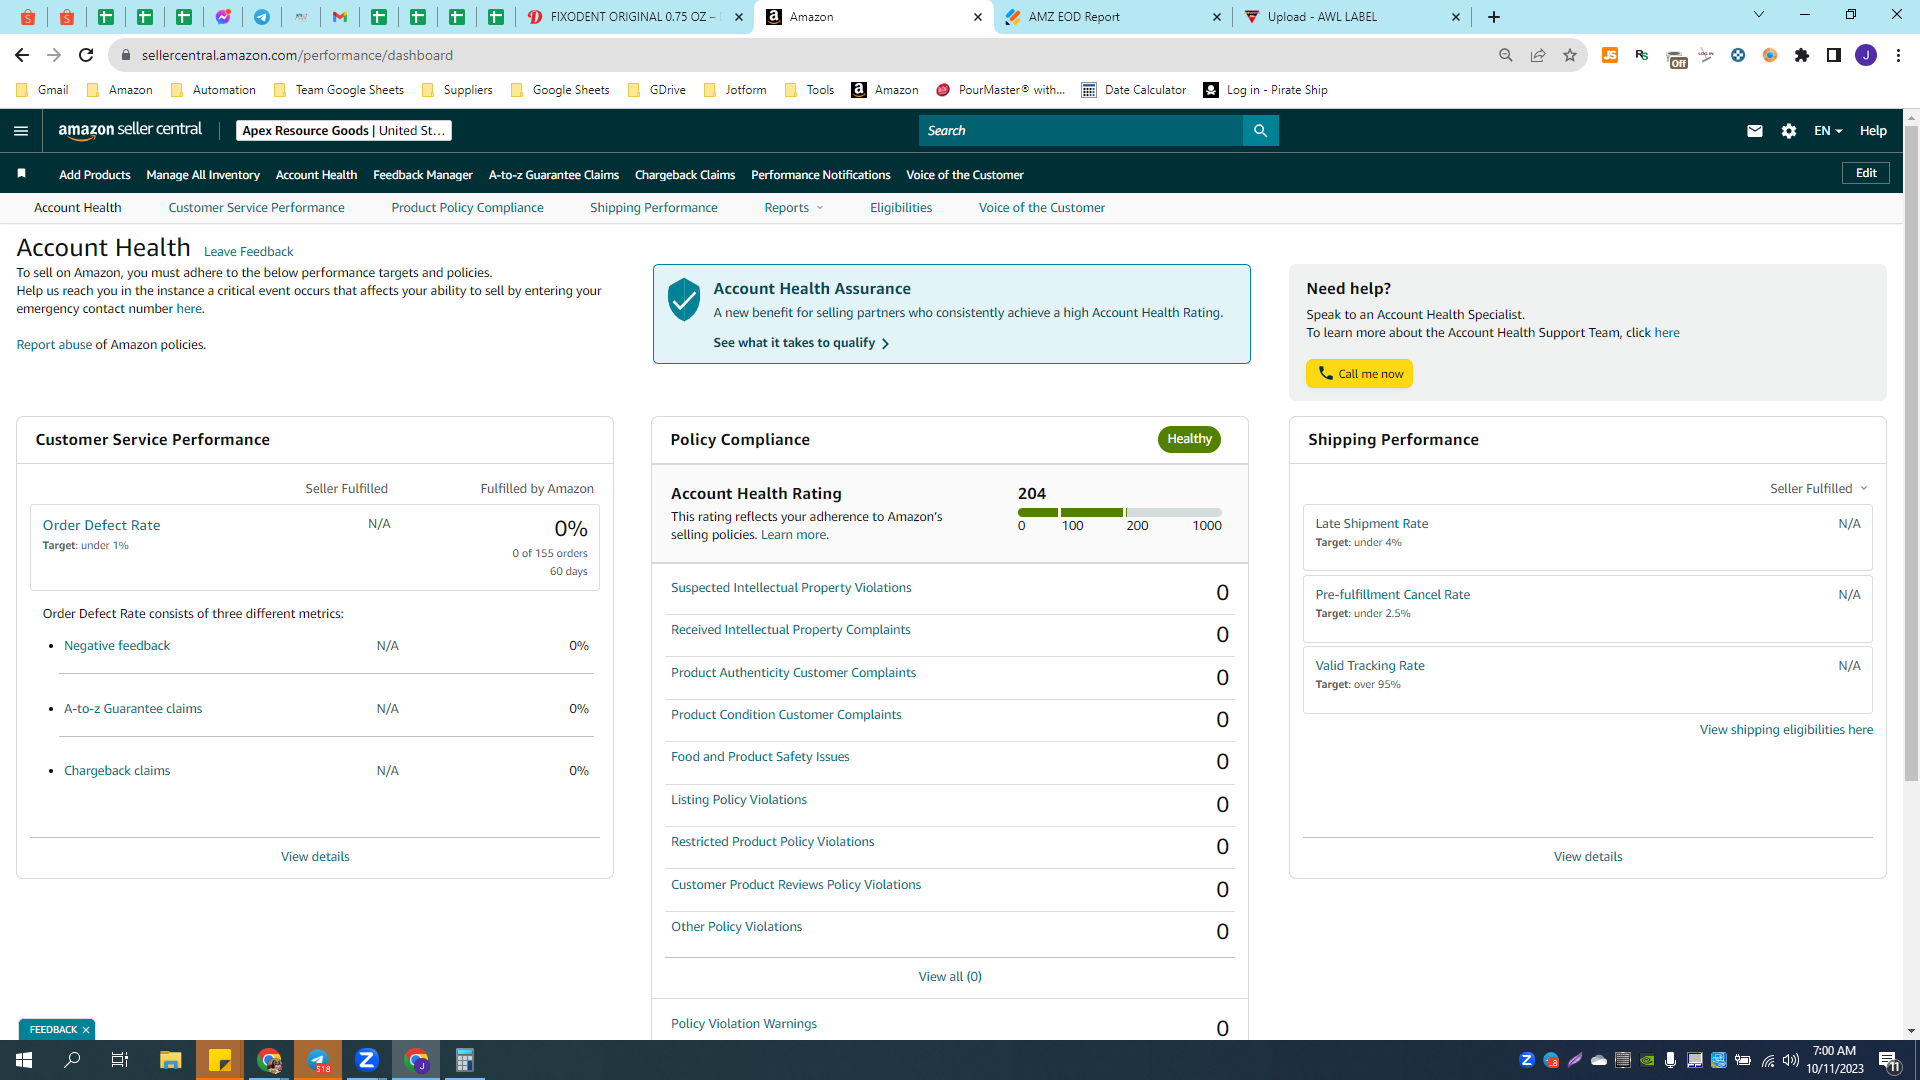
Task: Open a new browser tab
Action: click(1494, 17)
